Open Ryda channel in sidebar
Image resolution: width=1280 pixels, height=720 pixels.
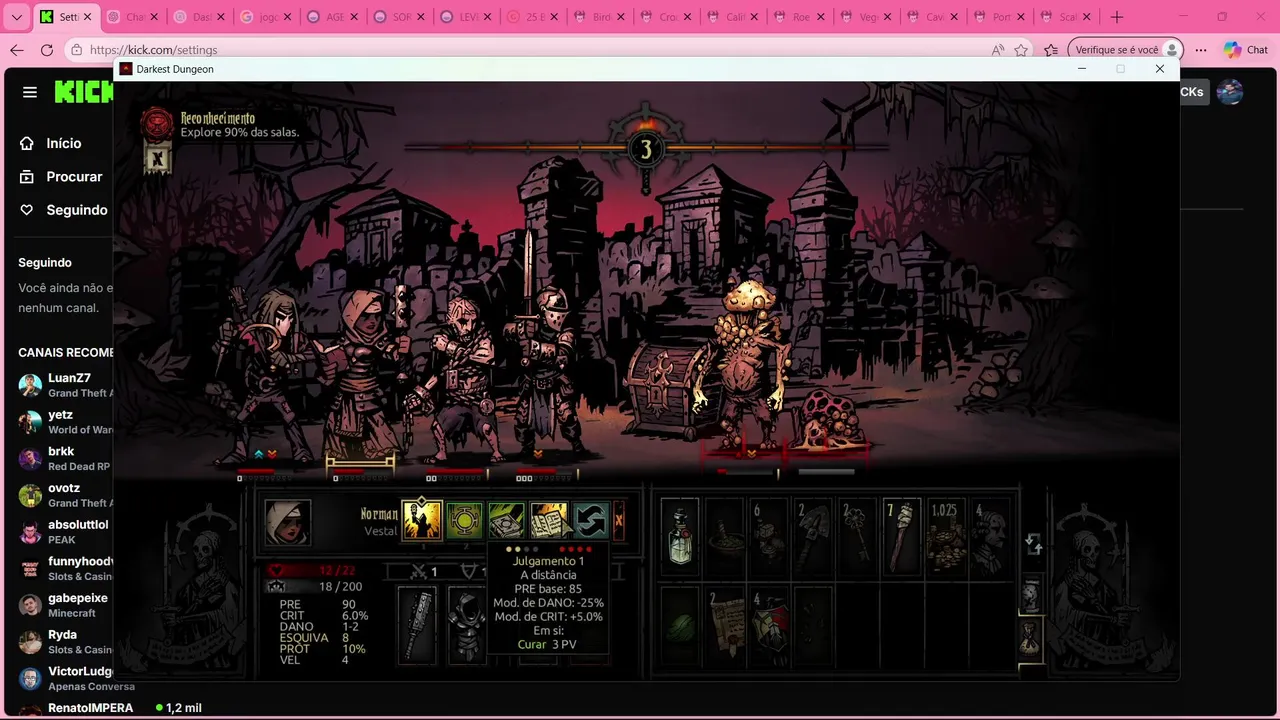point(63,642)
